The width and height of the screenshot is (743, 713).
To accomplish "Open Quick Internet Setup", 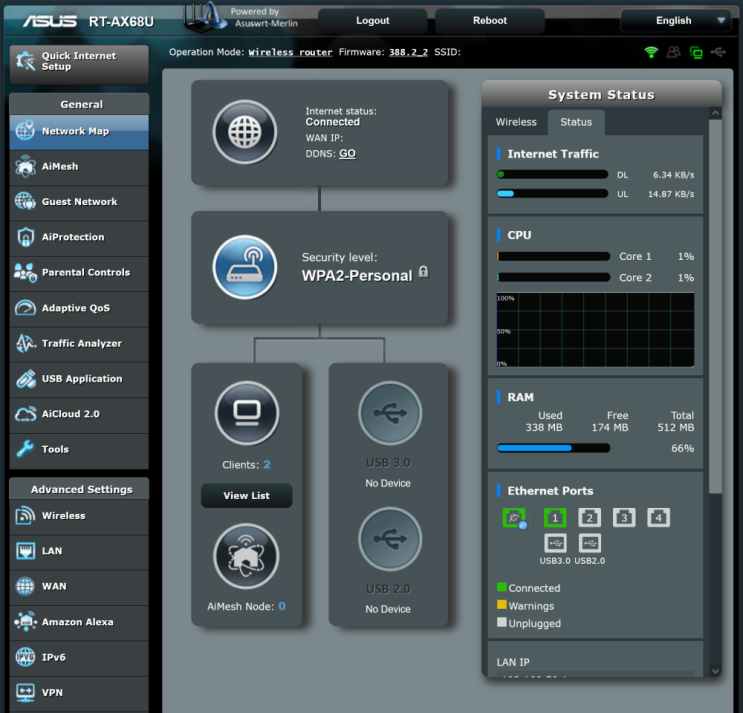I will 79,64.
